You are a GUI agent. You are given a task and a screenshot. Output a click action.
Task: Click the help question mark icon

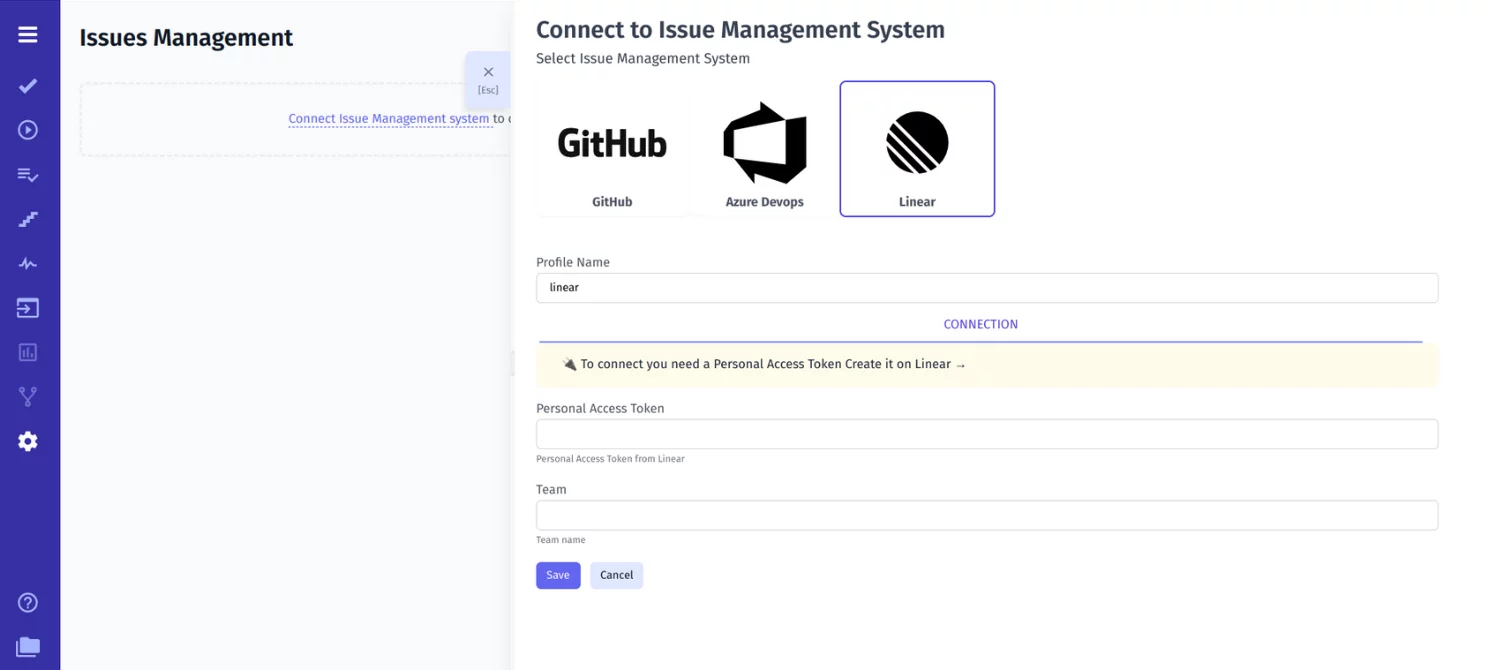(x=28, y=602)
